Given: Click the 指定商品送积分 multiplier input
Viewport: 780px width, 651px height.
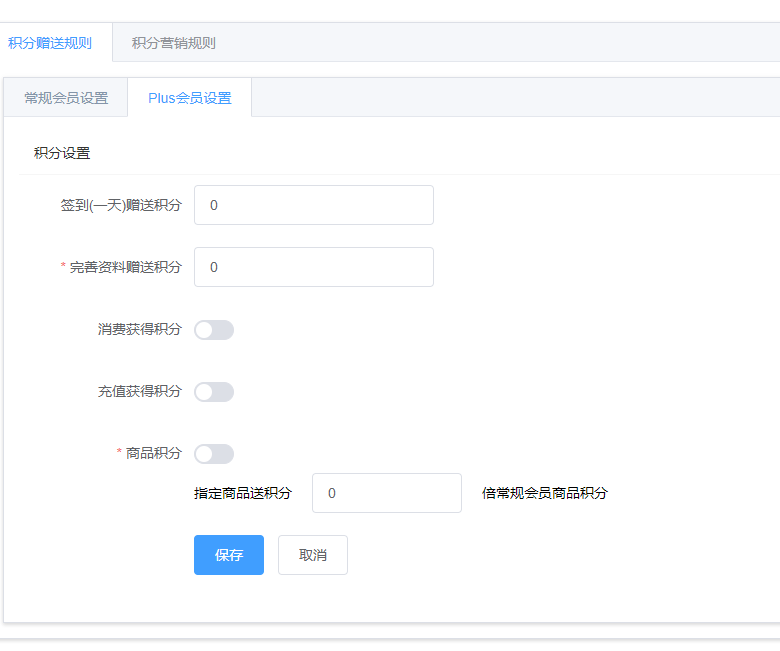Looking at the screenshot, I should pyautogui.click(x=386, y=493).
